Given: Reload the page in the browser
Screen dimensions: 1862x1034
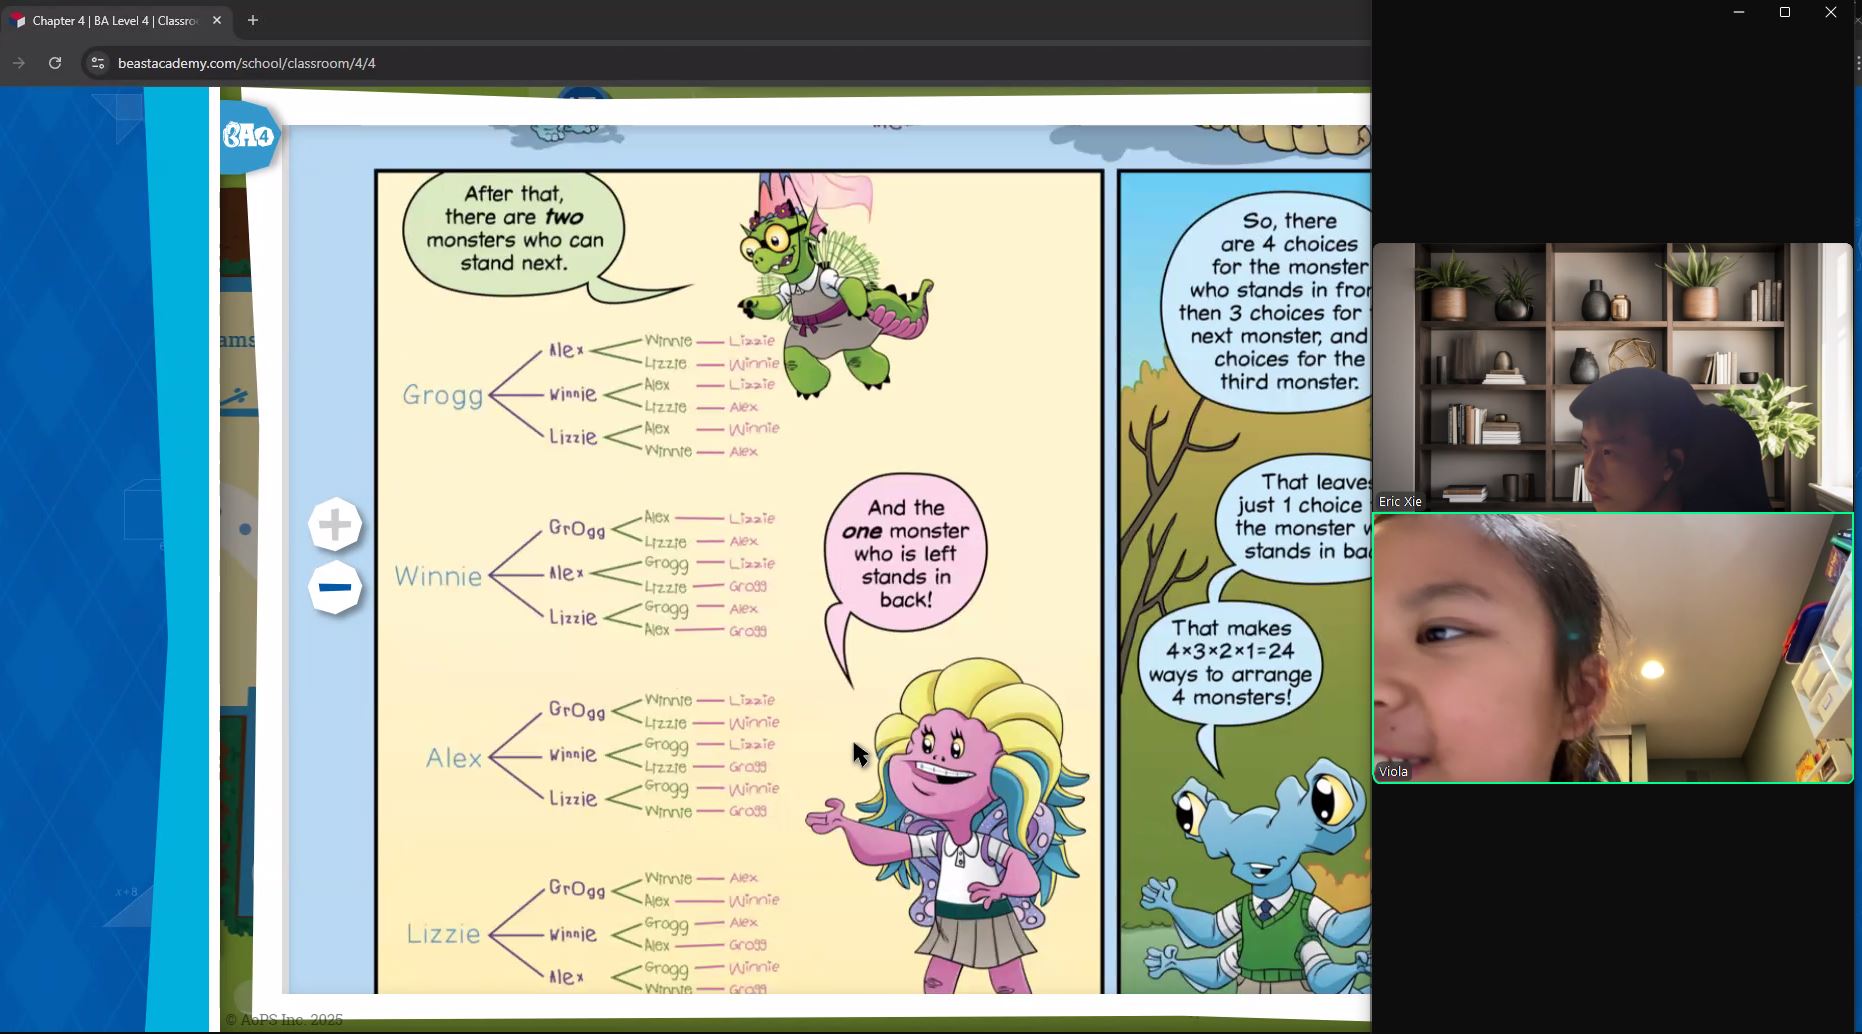Looking at the screenshot, I should (x=55, y=63).
